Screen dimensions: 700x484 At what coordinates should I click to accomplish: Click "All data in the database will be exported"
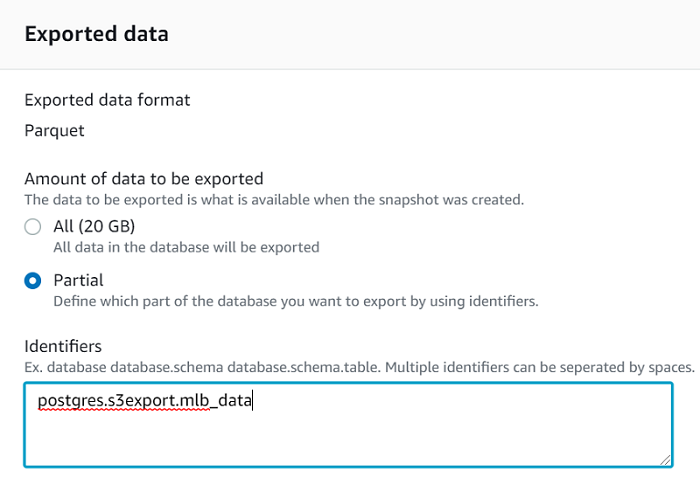[186, 247]
